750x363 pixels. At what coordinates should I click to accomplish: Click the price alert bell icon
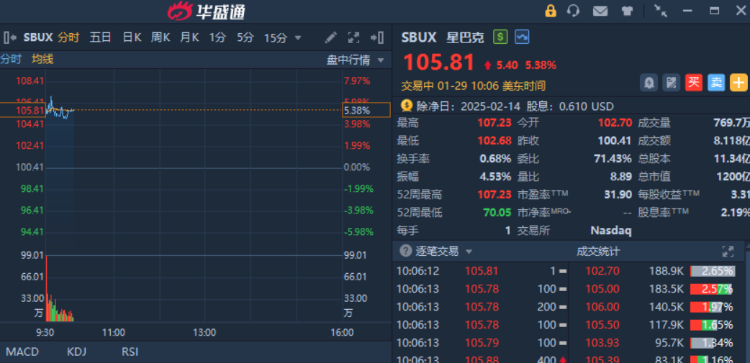[649, 83]
